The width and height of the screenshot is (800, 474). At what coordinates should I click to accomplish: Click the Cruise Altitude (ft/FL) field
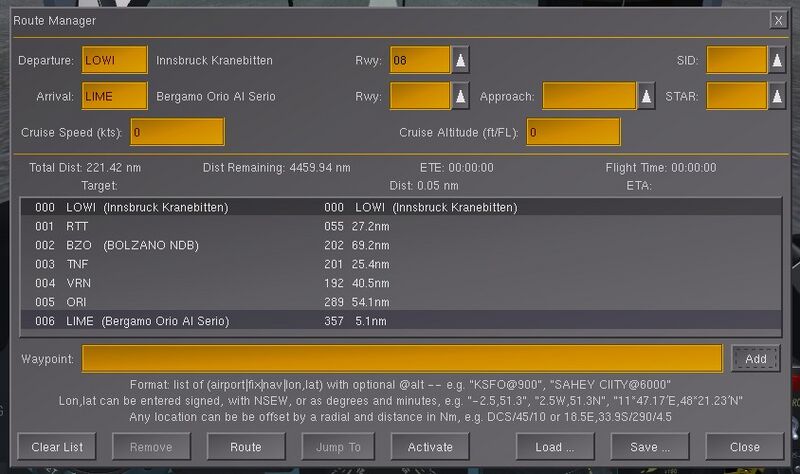(x=573, y=132)
